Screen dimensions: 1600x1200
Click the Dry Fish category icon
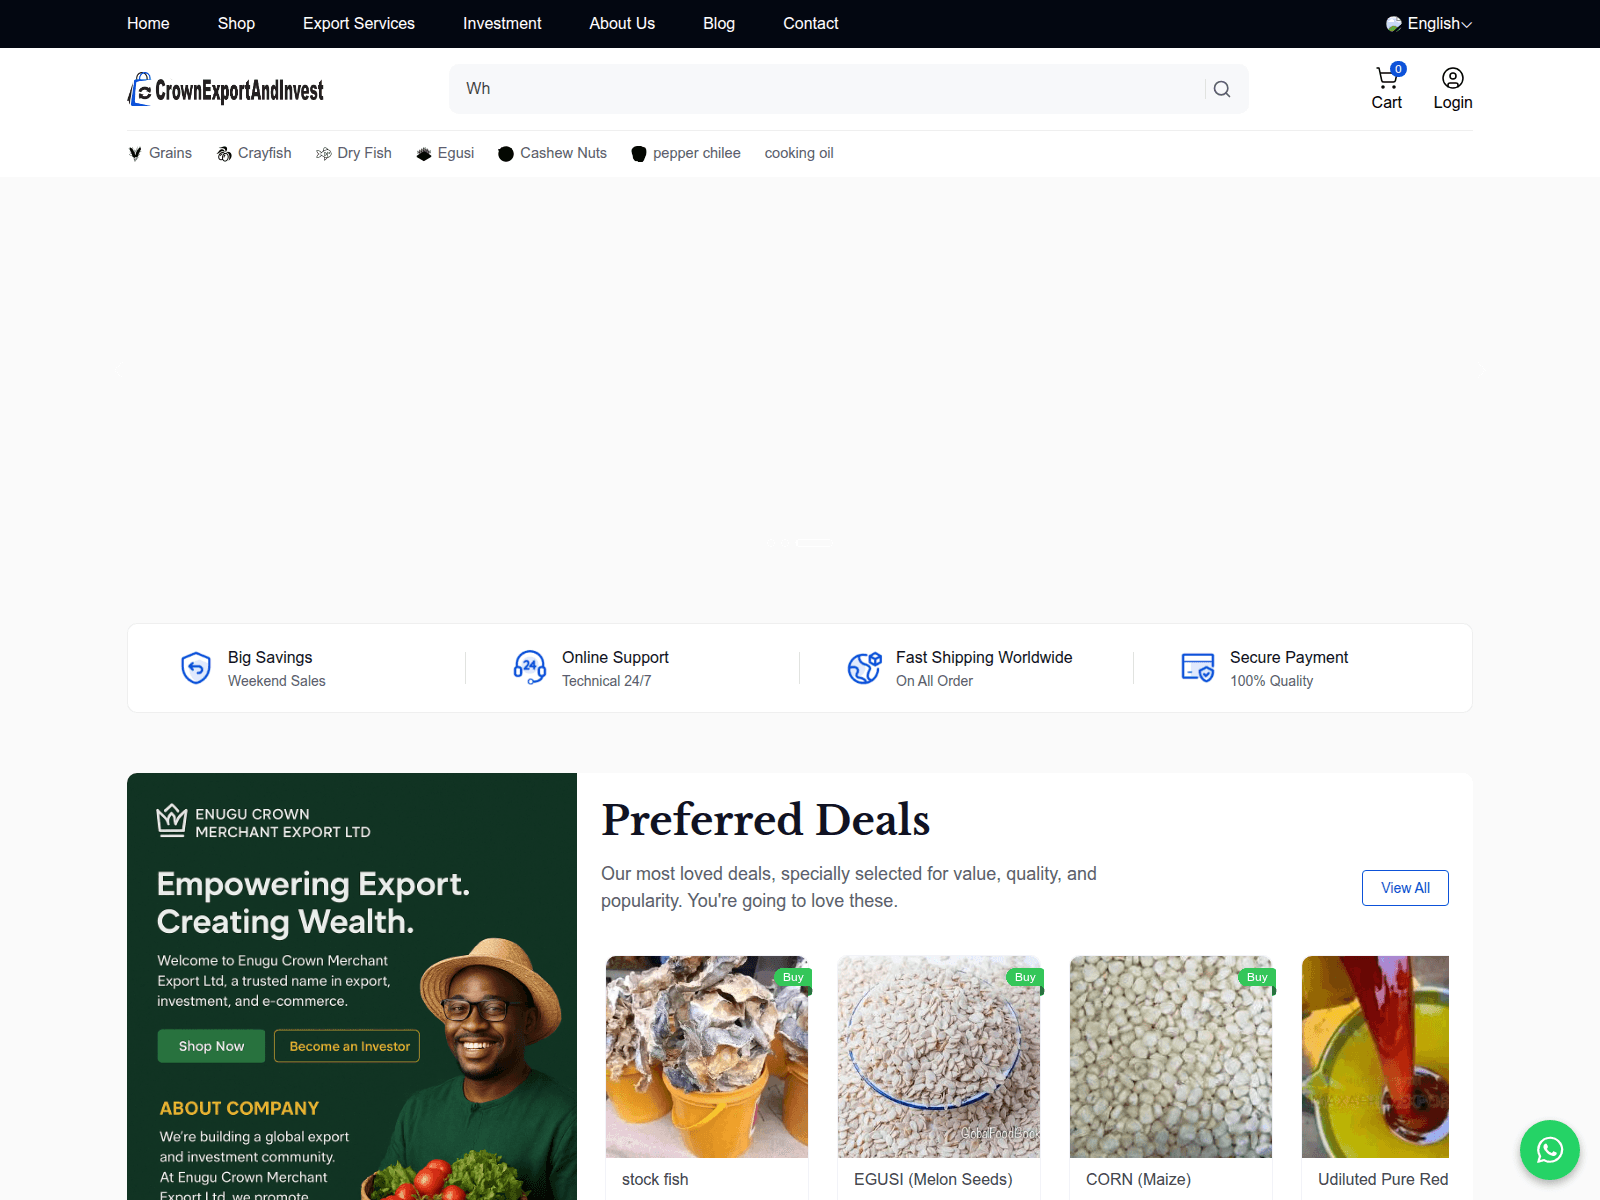click(323, 154)
